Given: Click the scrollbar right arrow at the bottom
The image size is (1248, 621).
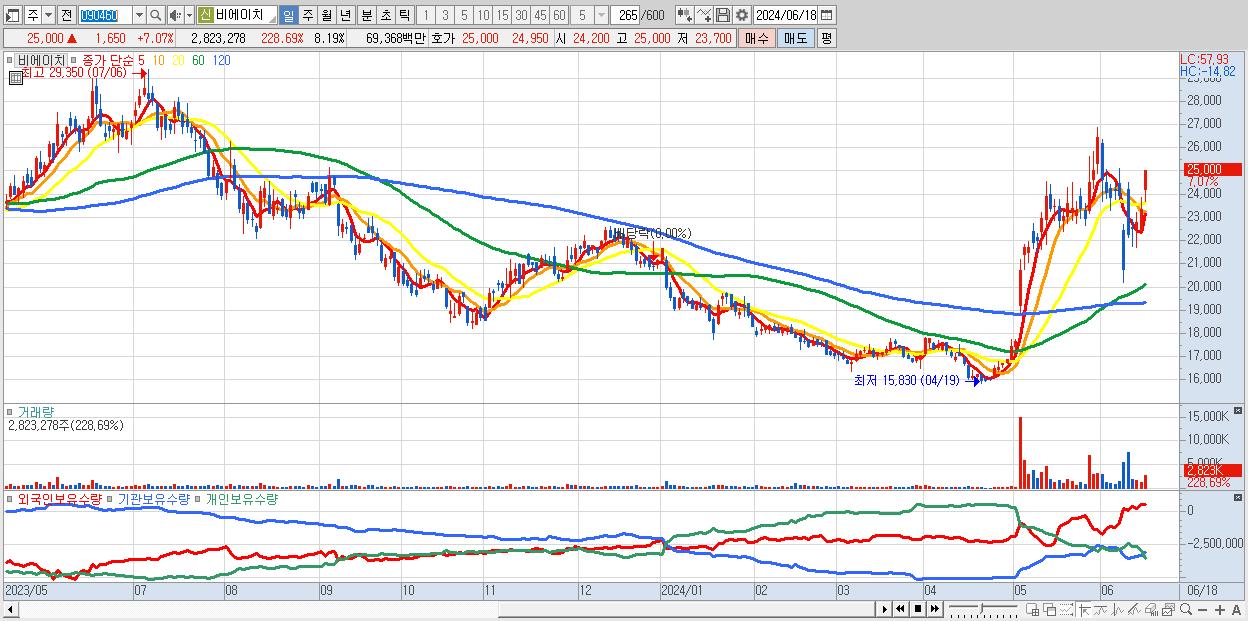Looking at the screenshot, I should 885,609.
